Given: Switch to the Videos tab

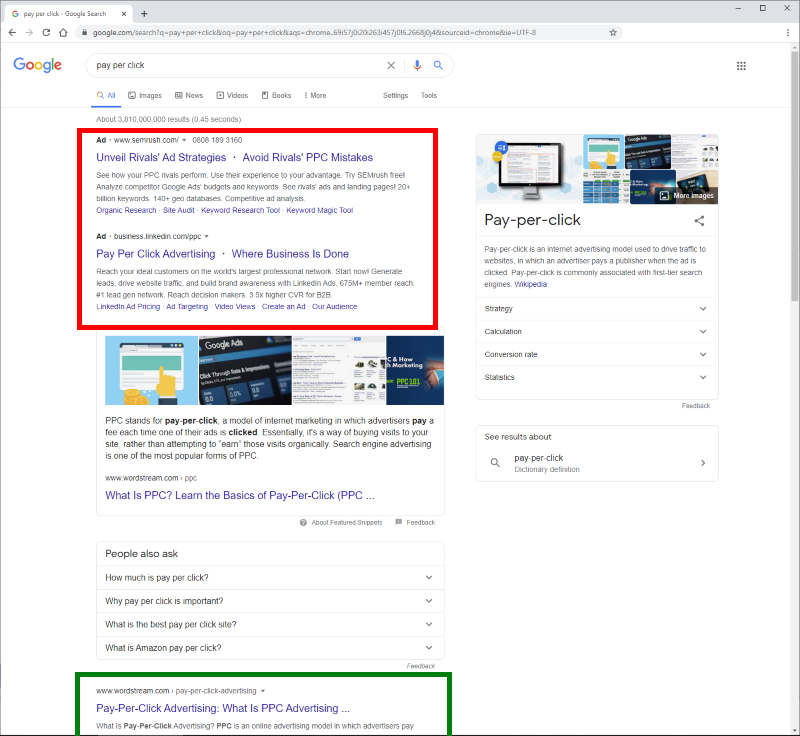Looking at the screenshot, I should tap(232, 95).
